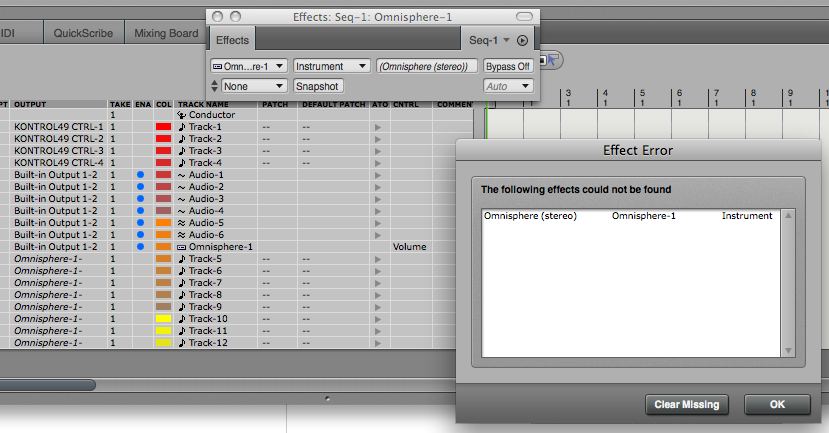Click the automation play arrow for Track-4
Image resolution: width=829 pixels, height=433 pixels.
[x=377, y=163]
